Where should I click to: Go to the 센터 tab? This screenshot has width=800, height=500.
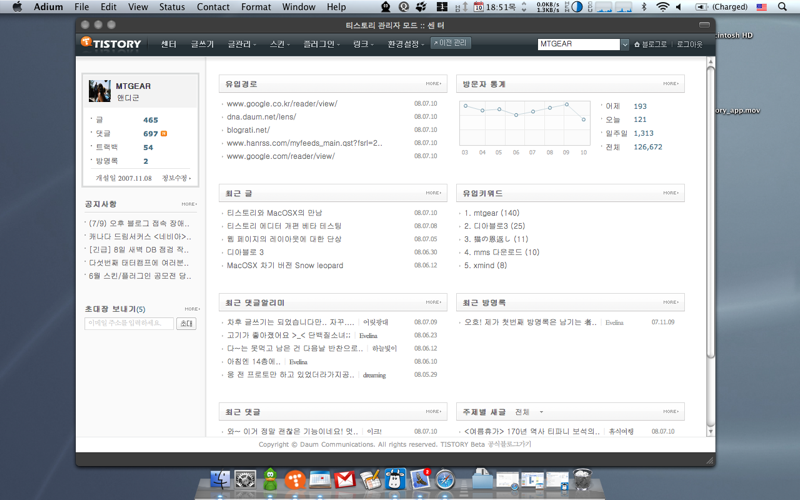(168, 44)
